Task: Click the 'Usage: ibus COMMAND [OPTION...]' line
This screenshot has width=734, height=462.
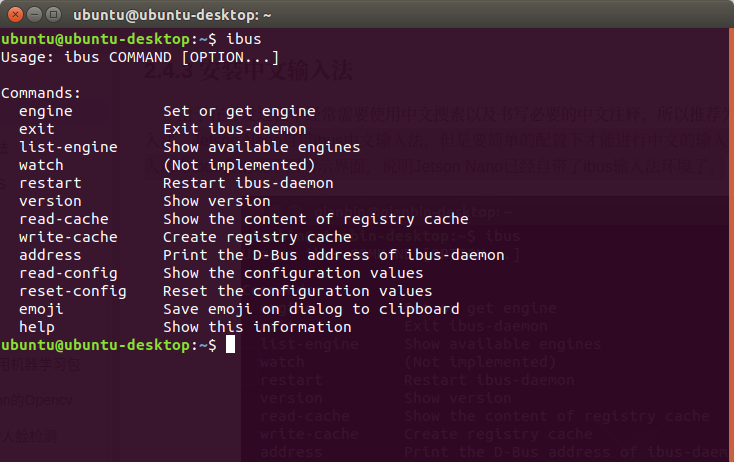Action: (140, 58)
